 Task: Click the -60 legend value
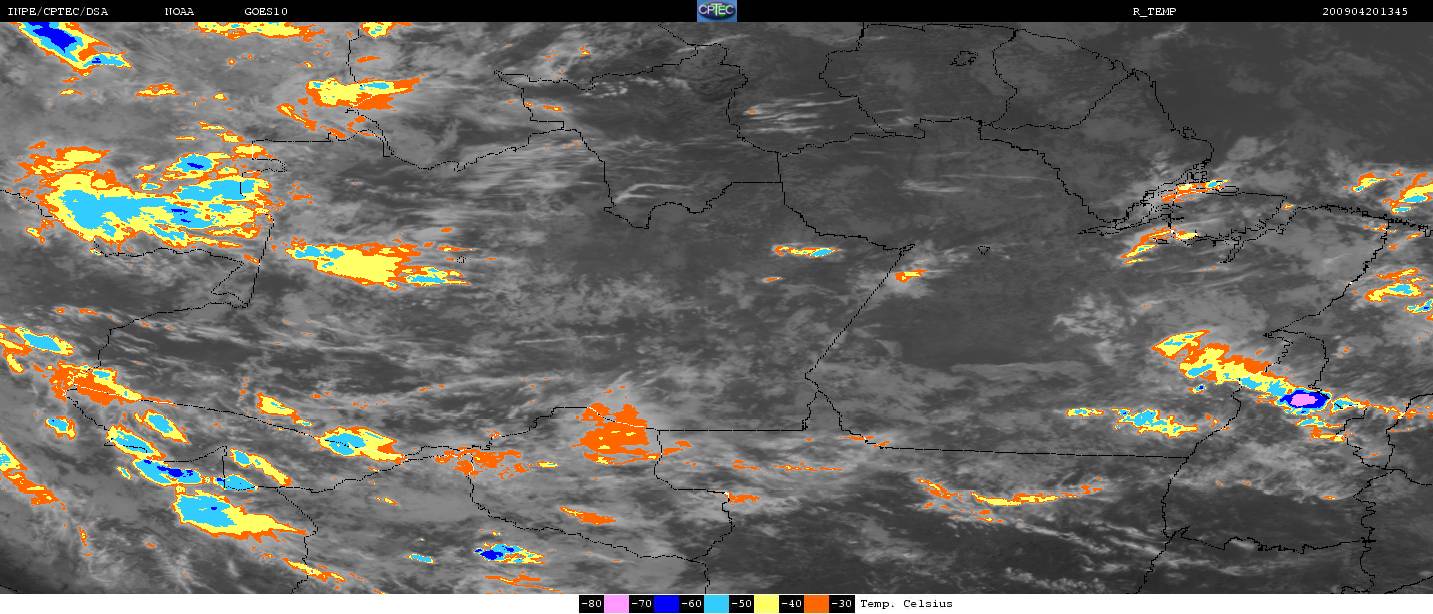691,603
